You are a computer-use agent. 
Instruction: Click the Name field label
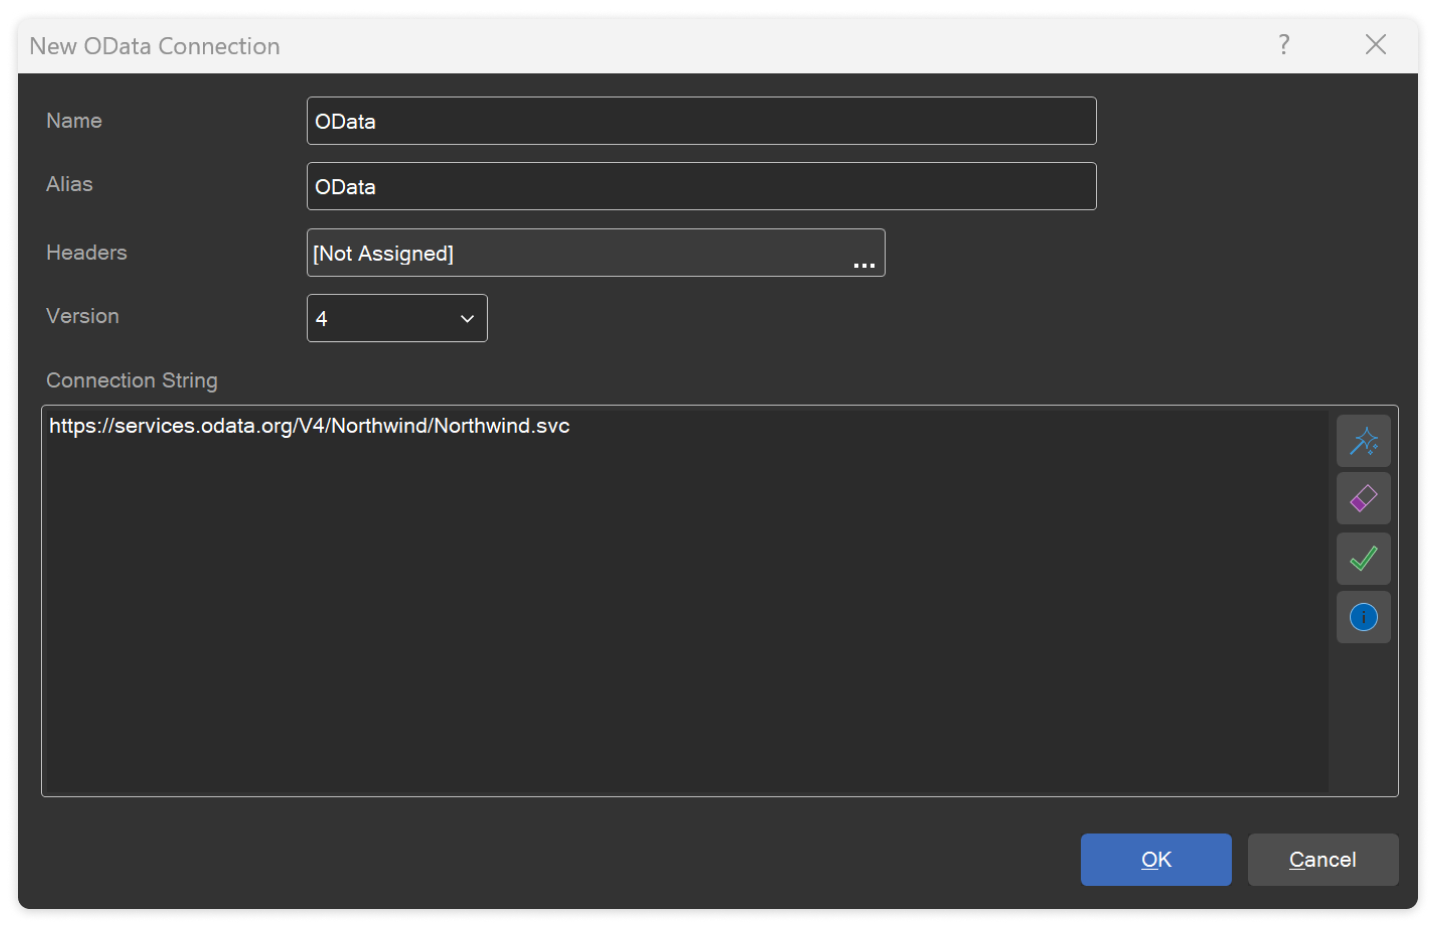74,121
